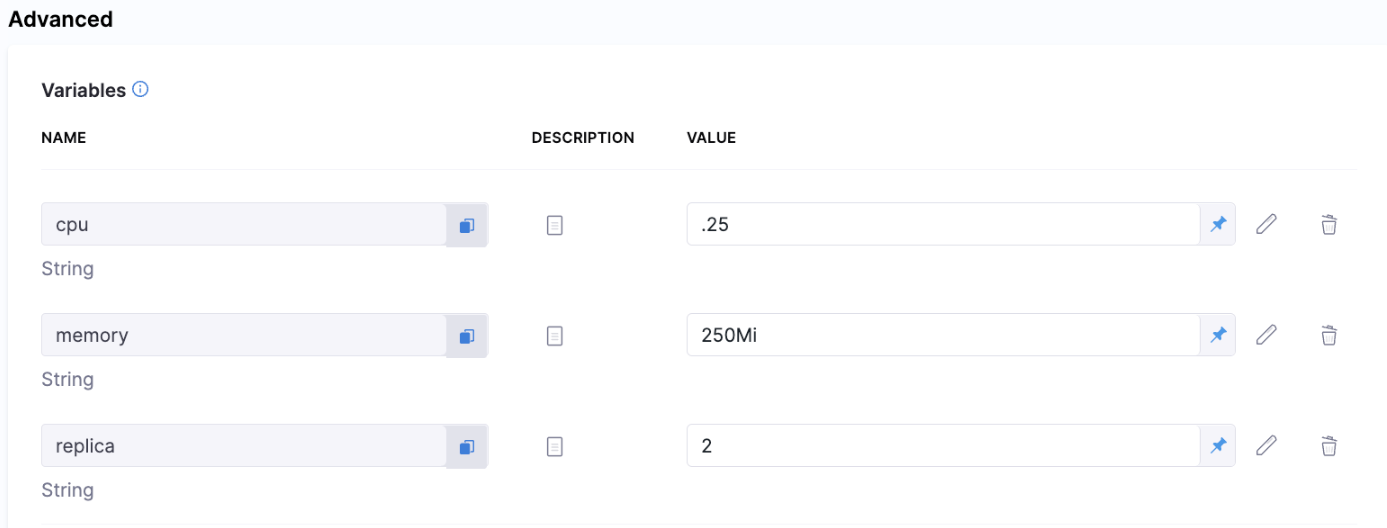
Task: Delete the memory variable
Action: [1328, 336]
